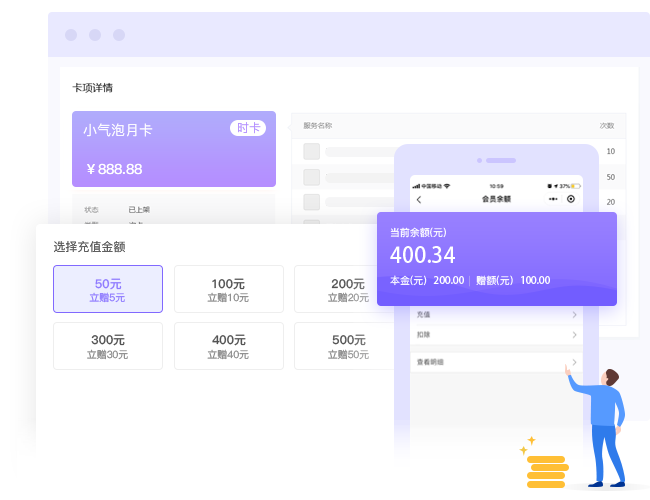The width and height of the screenshot is (650, 500).
Task: Click the third service row placeholder icon
Action: pos(311,201)
